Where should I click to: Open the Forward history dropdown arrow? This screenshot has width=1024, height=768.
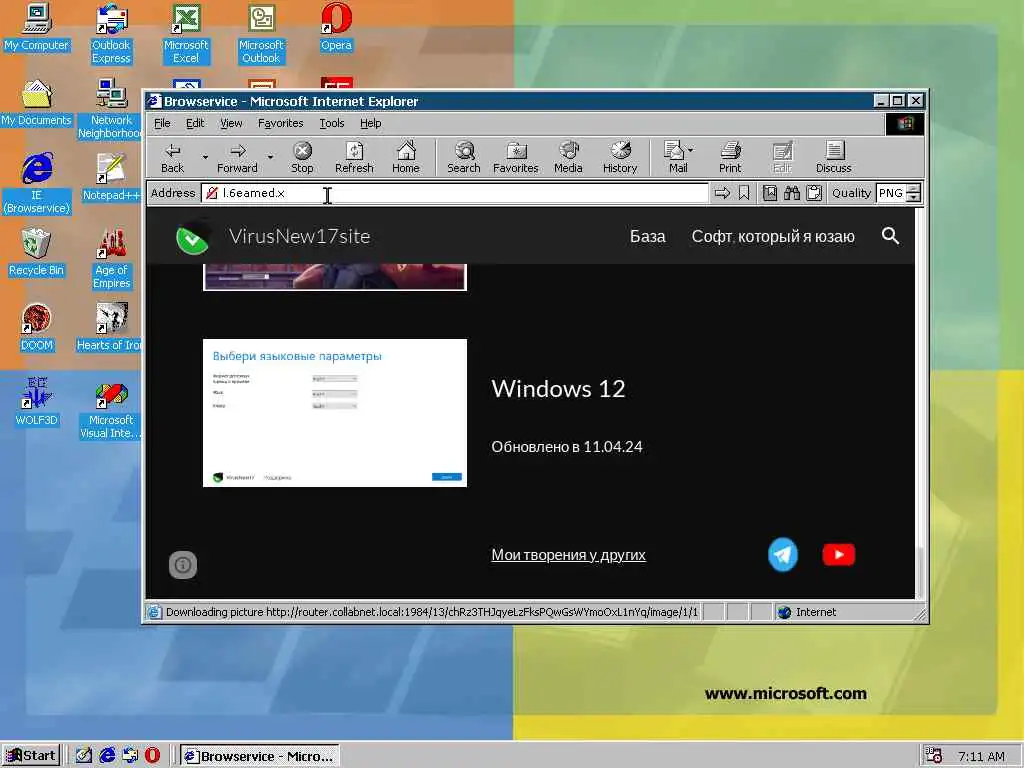coord(270,158)
